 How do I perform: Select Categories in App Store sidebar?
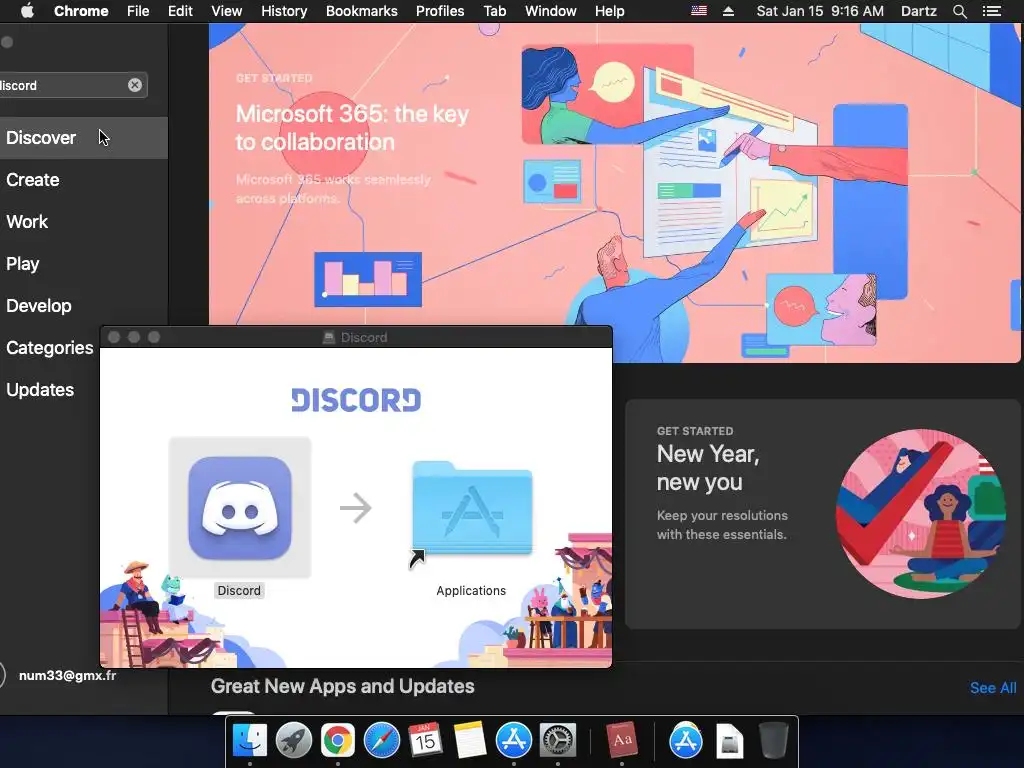point(50,347)
